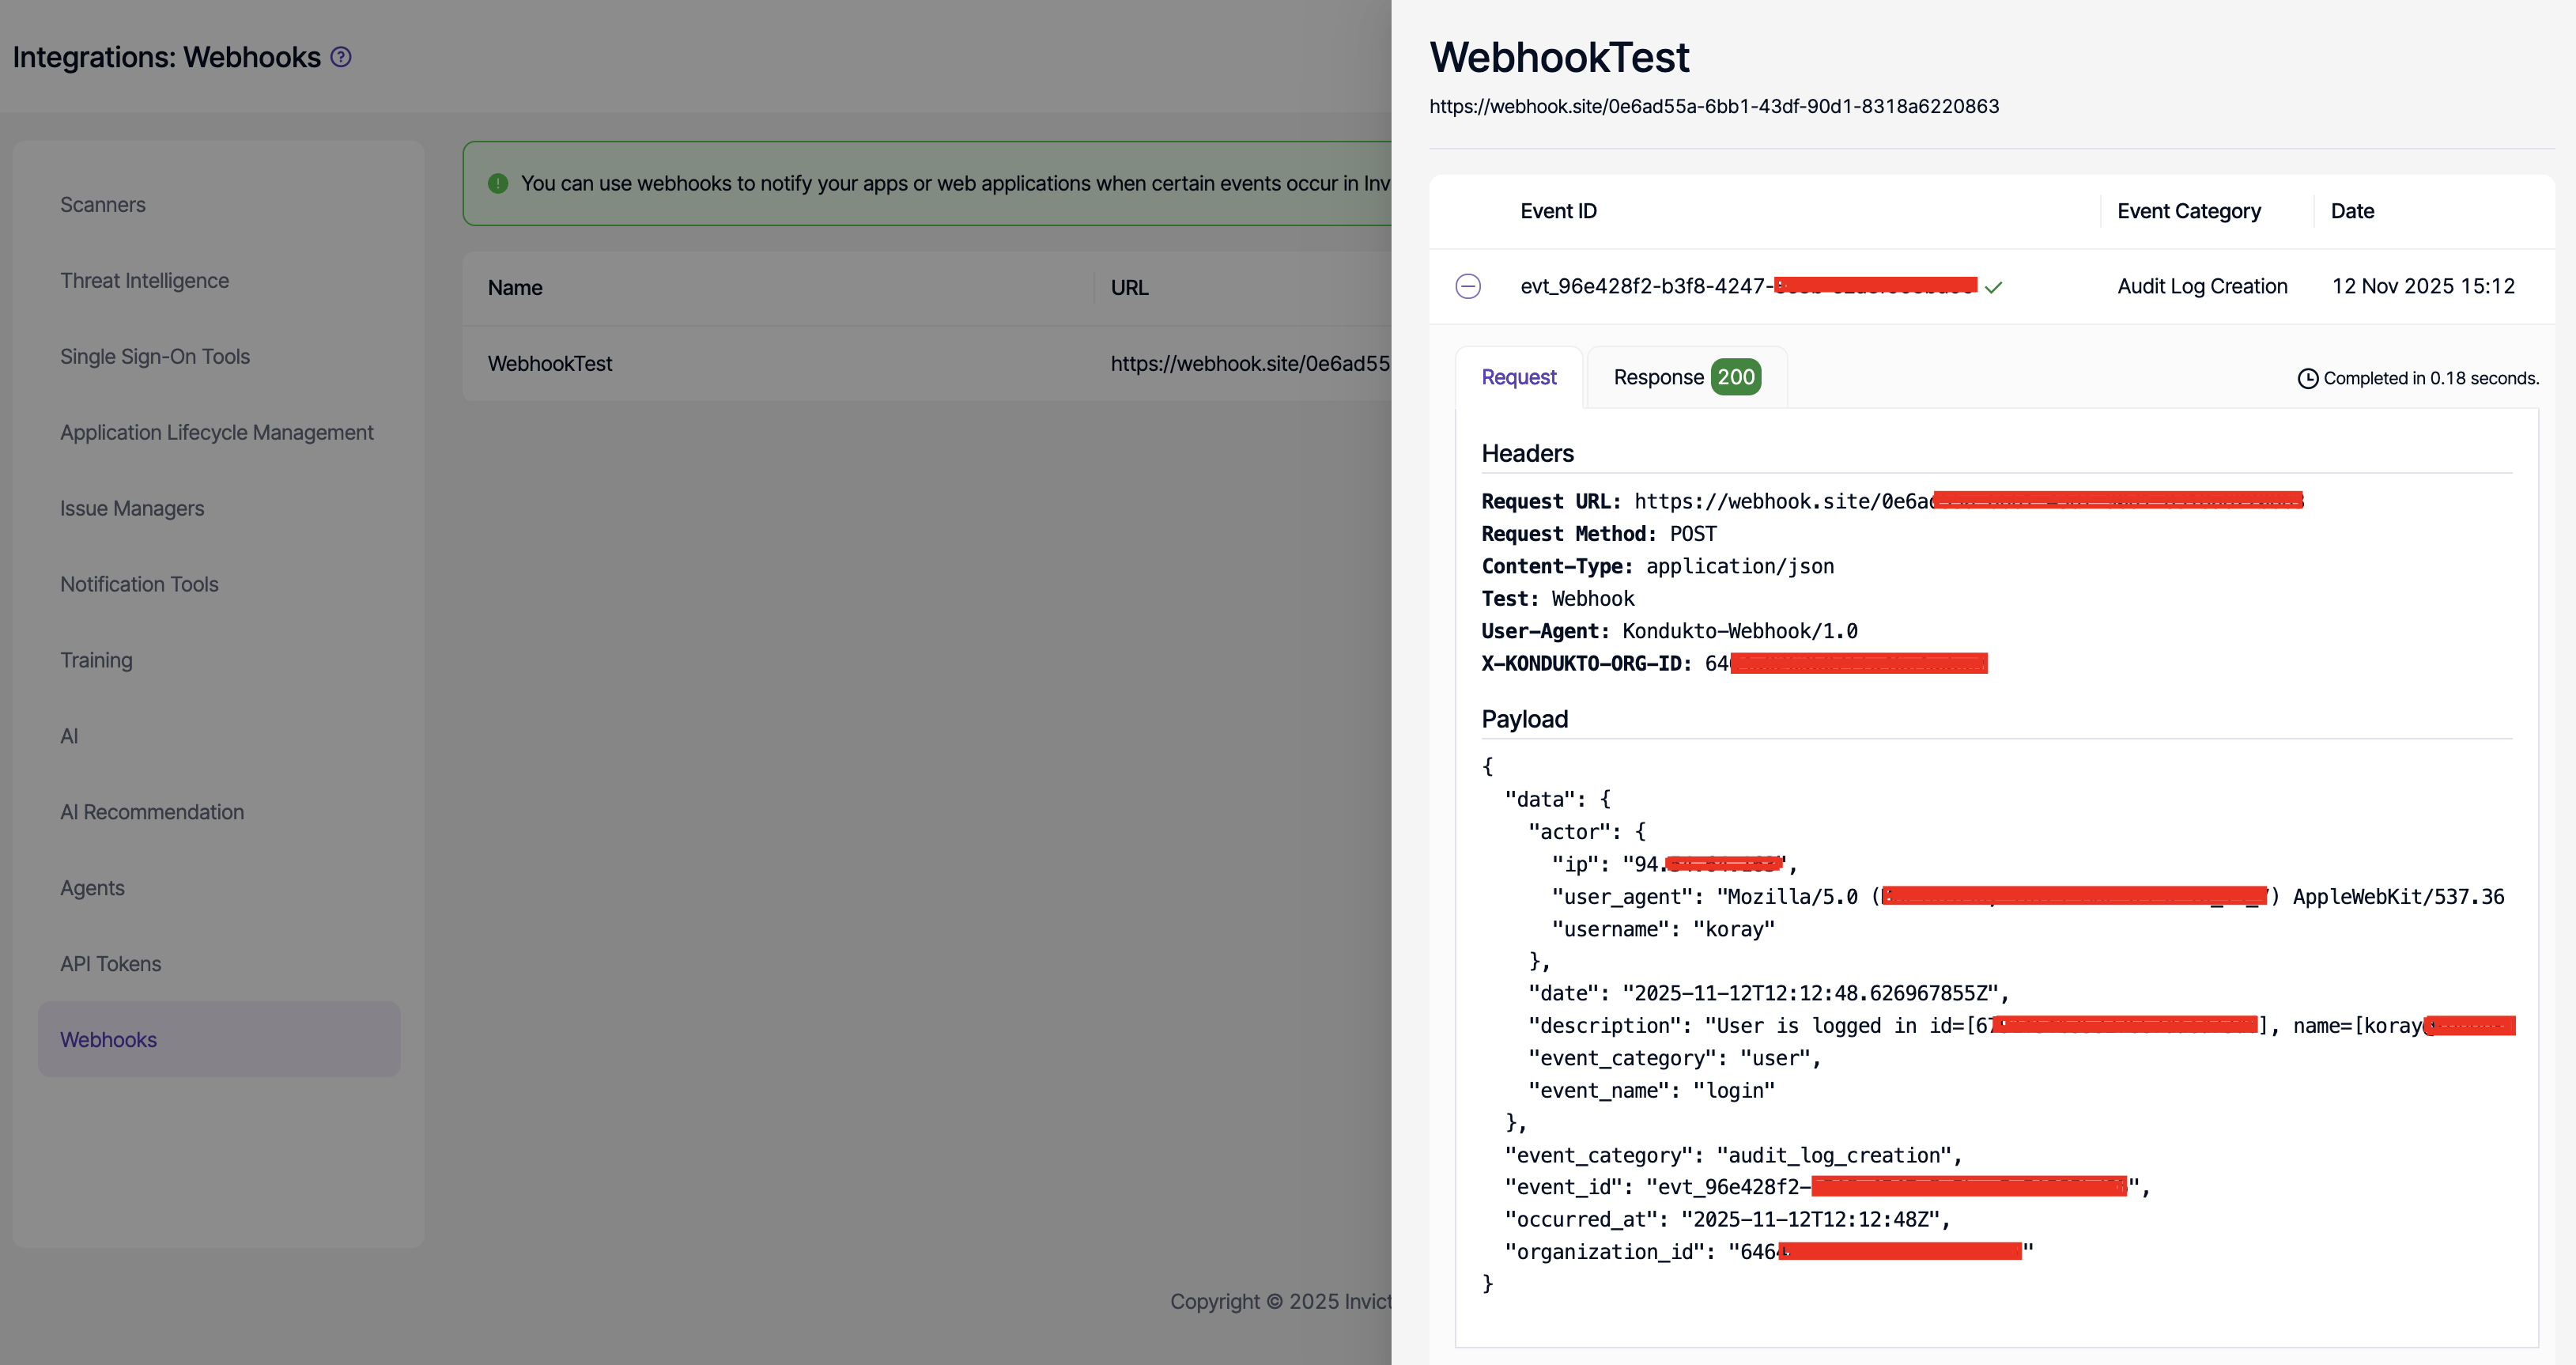Go to Single Sign-On Tools

pos(155,357)
